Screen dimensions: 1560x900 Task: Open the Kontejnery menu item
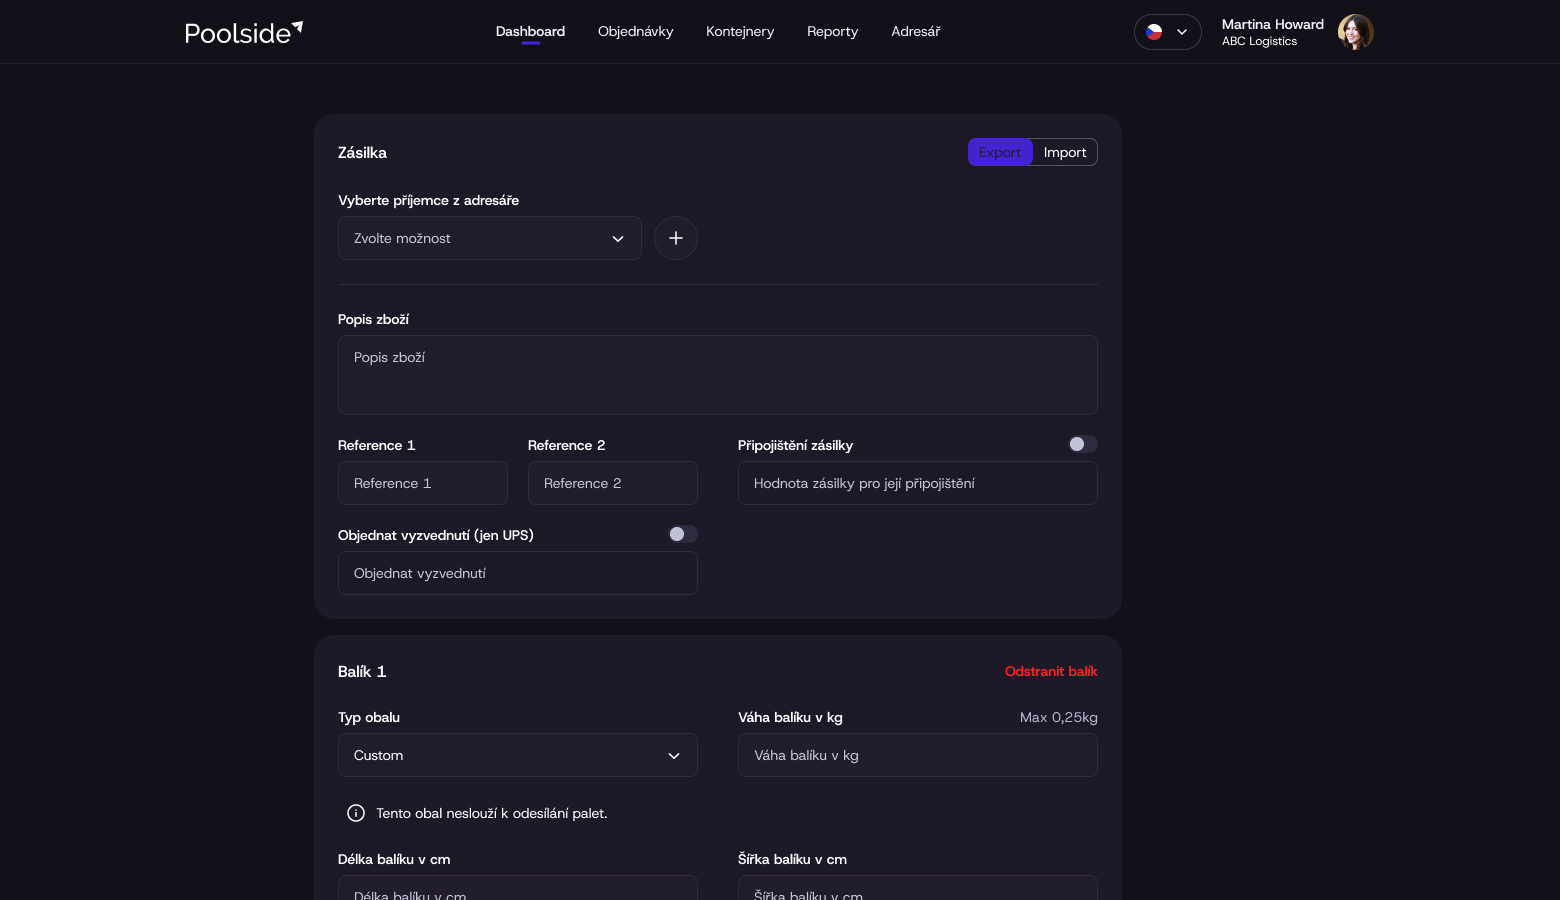click(x=740, y=32)
